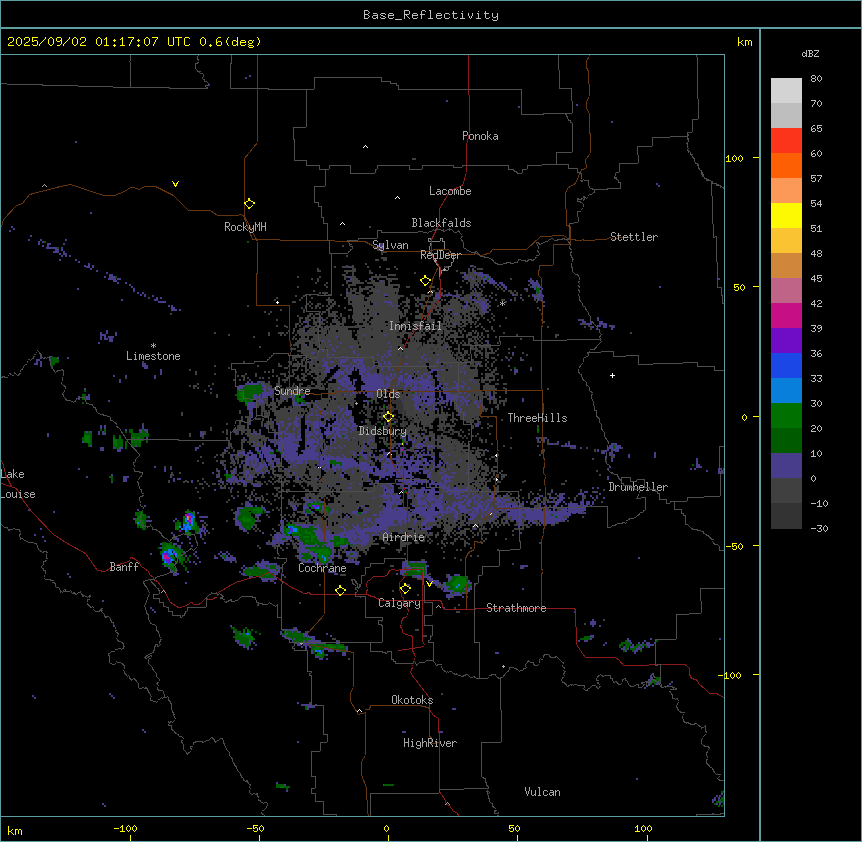Image resolution: width=862 pixels, height=842 pixels.
Task: Click the yellow diamond marker between Olds and Didsbury
Action: (388, 416)
